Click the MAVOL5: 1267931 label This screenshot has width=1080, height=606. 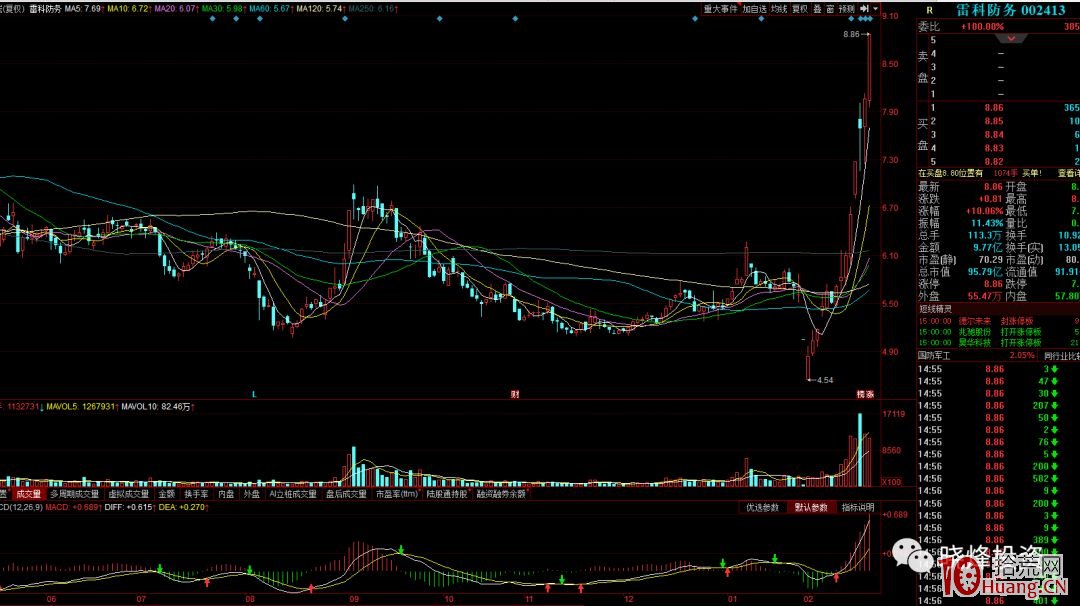82,407
